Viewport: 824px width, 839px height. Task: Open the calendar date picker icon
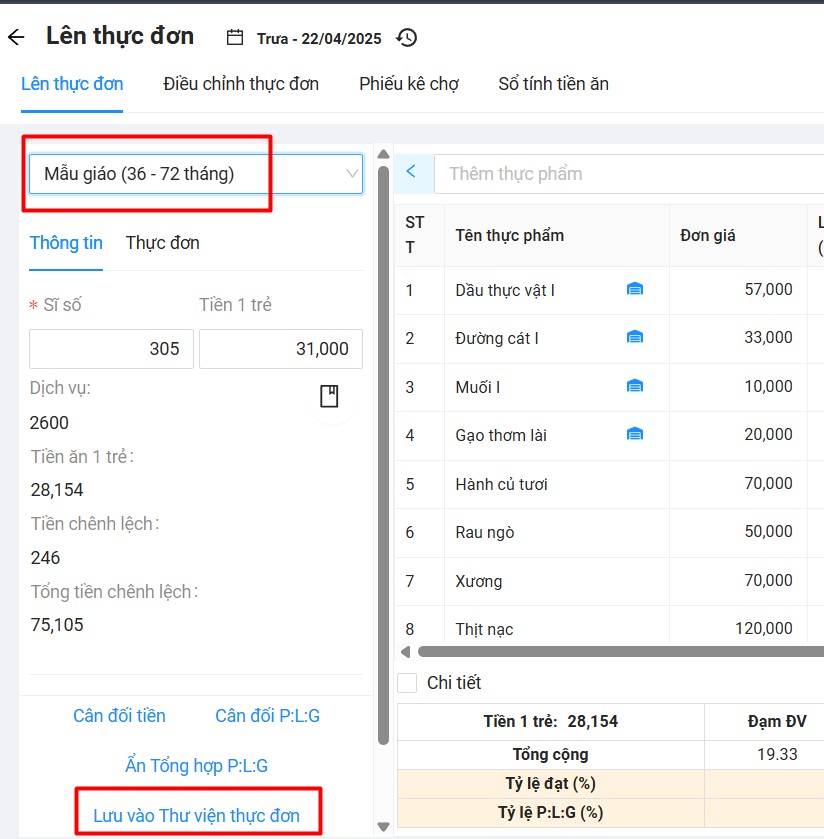pos(235,38)
